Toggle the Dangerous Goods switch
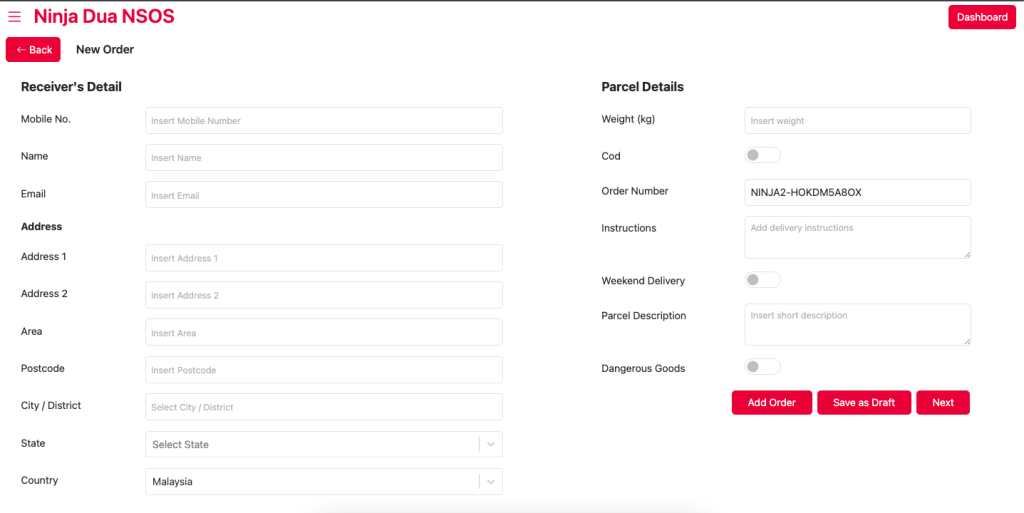Image resolution: width=1024 pixels, height=513 pixels. 762,367
